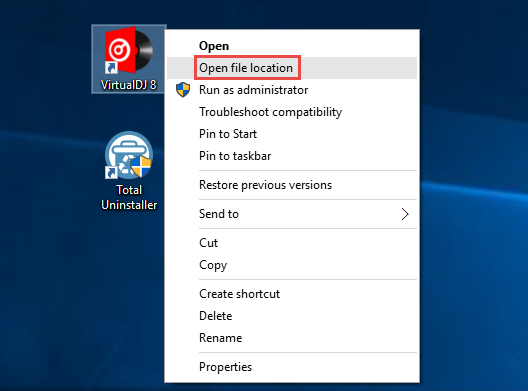The height and width of the screenshot is (391, 528).
Task: Choose Open in the context menu
Action: pyautogui.click(x=292, y=46)
